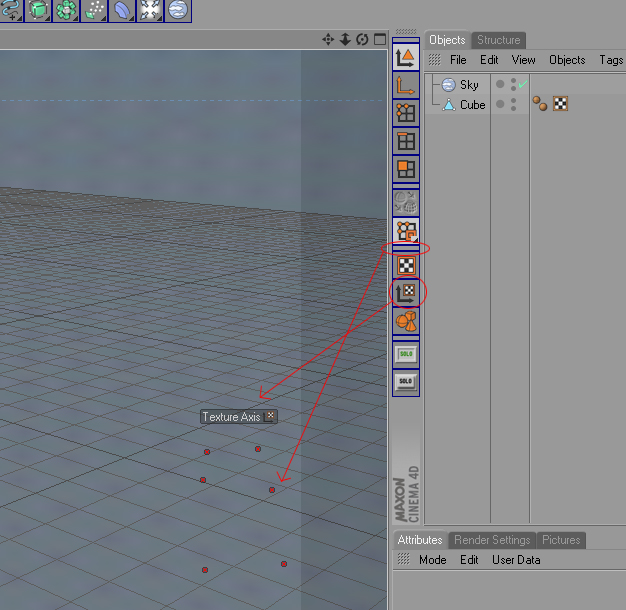Image resolution: width=626 pixels, height=610 pixels.
Task: Toggle the Sky's stacked visibility dots
Action: click(513, 84)
